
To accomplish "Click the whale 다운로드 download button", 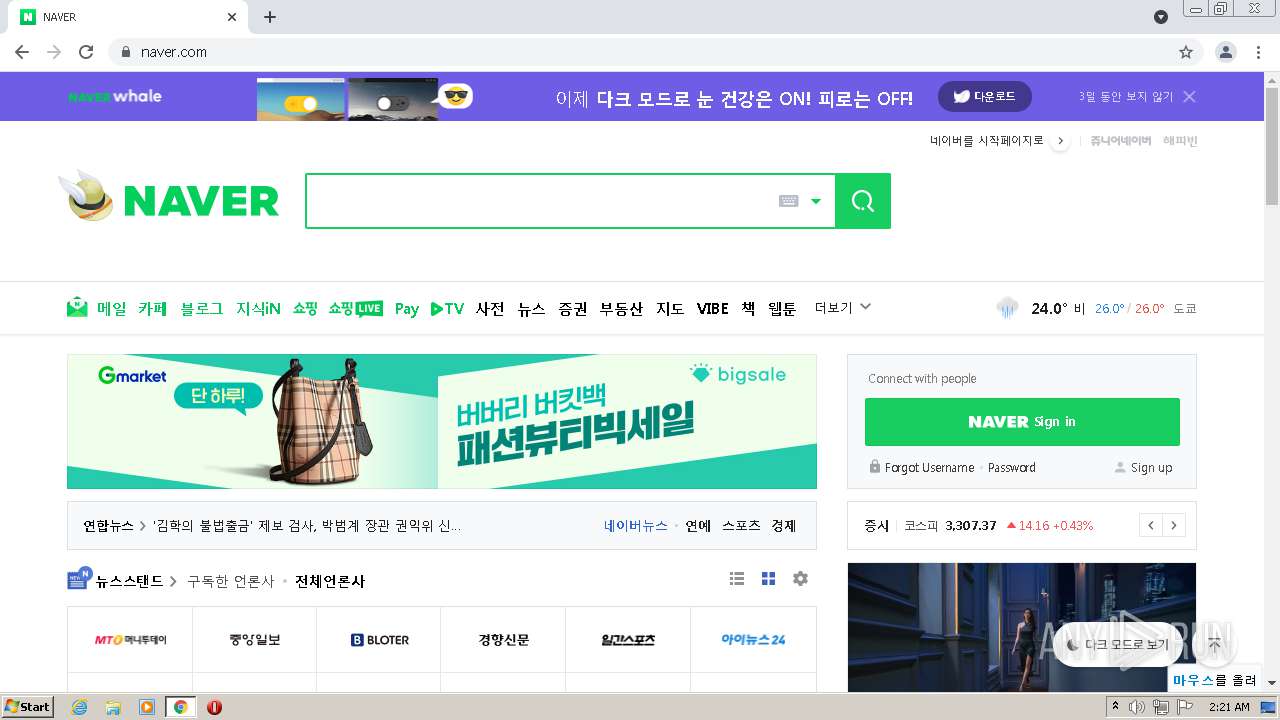I will point(984,97).
